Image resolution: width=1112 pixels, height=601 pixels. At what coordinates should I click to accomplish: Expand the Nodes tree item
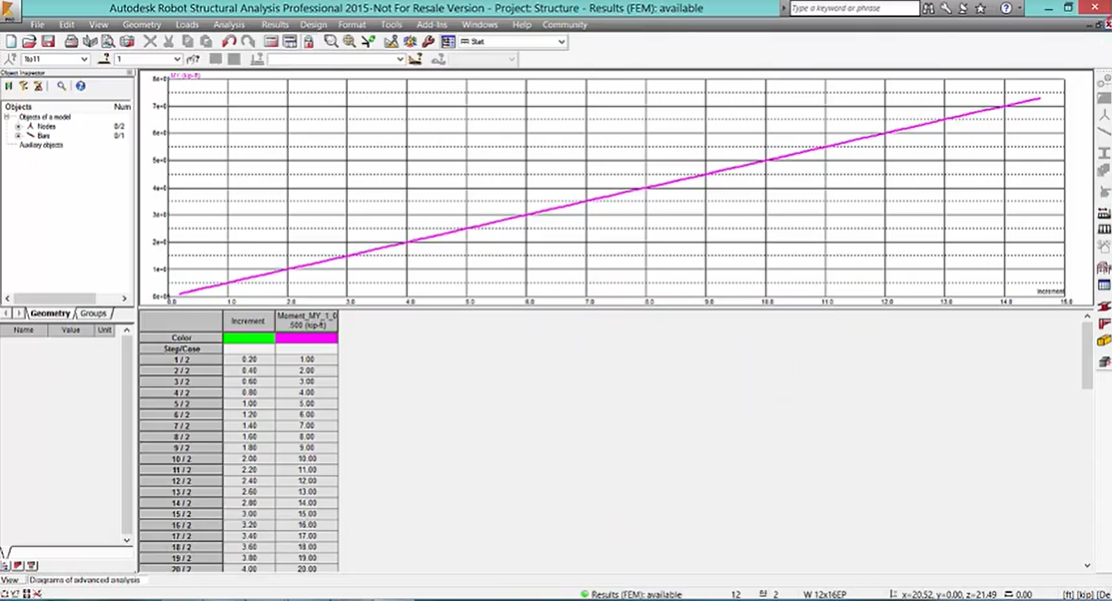(18, 127)
